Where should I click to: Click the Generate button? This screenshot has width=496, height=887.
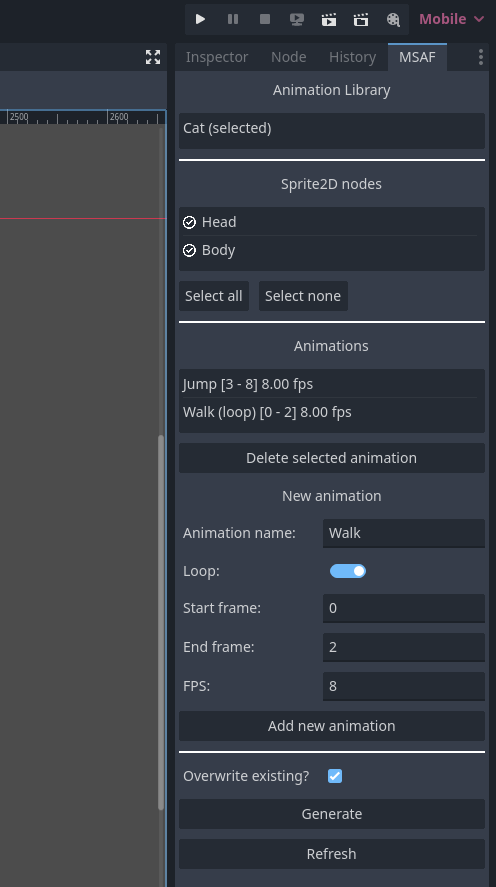coord(332,814)
